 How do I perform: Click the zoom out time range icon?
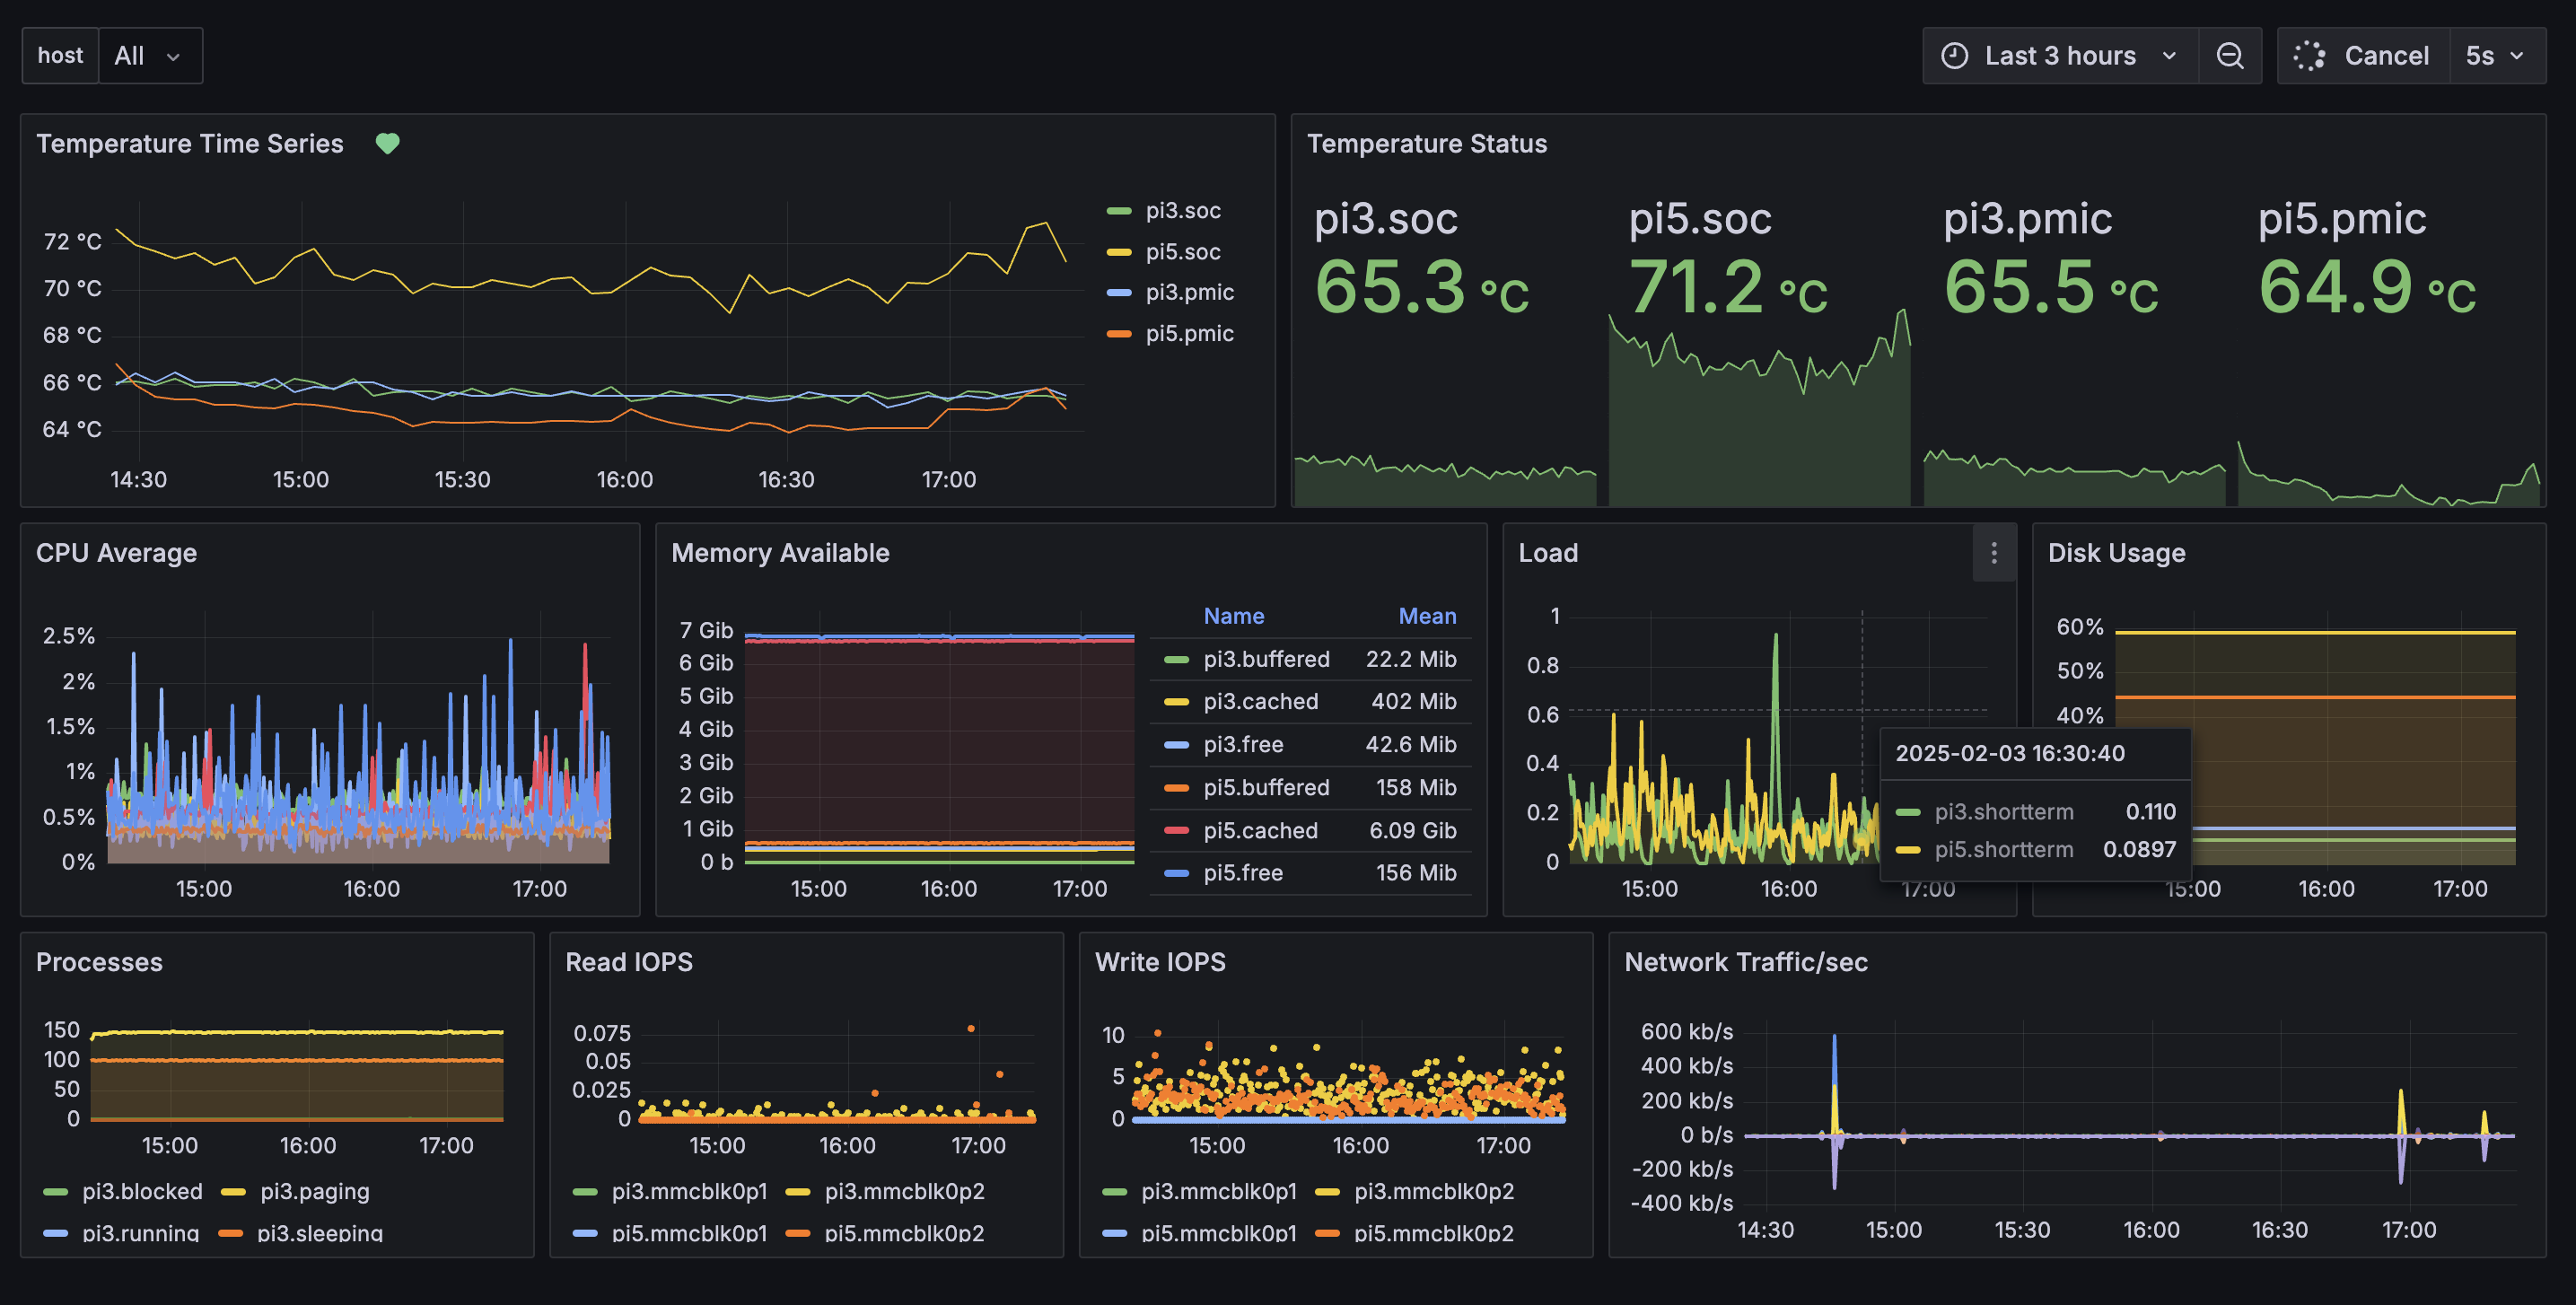tap(2229, 56)
